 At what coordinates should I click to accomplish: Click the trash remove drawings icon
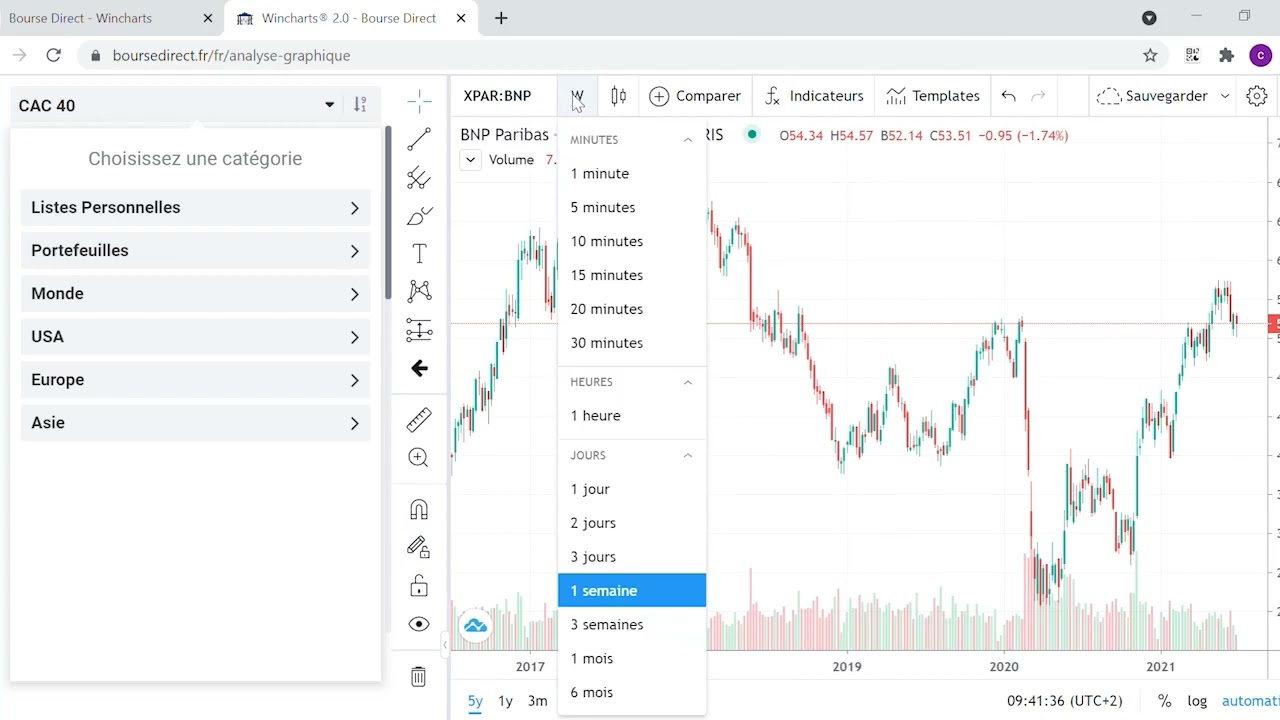[419, 677]
